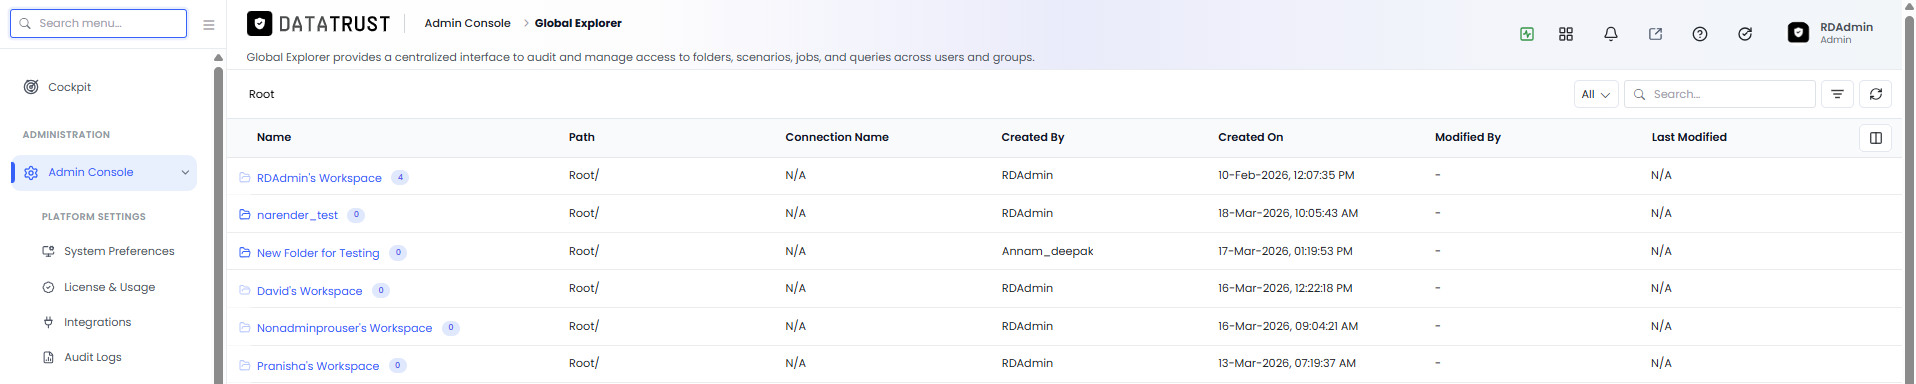
Task: Click the License & Usage icon
Action: (48, 287)
